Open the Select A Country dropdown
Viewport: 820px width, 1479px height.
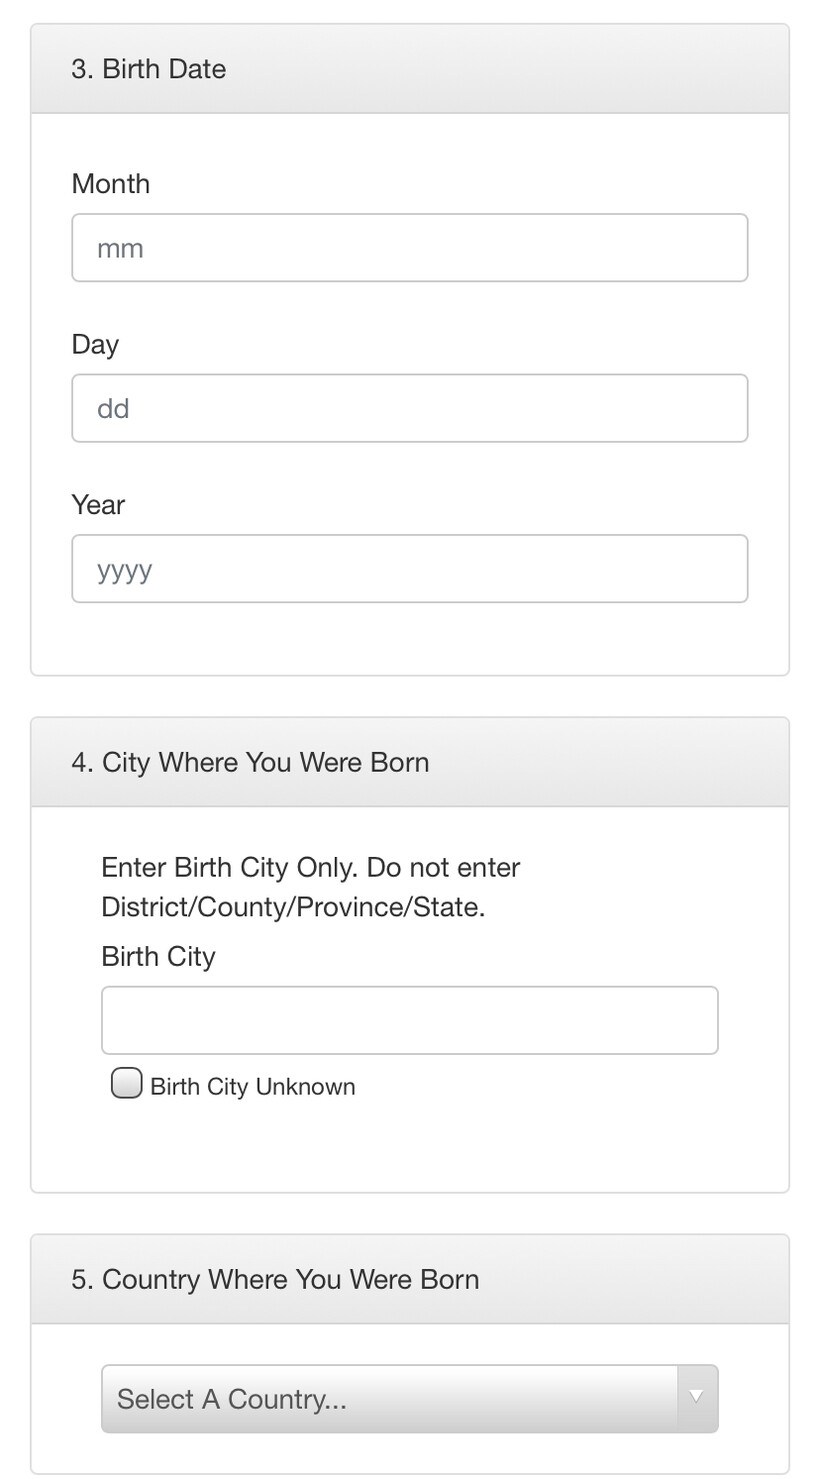pyautogui.click(x=390, y=1399)
